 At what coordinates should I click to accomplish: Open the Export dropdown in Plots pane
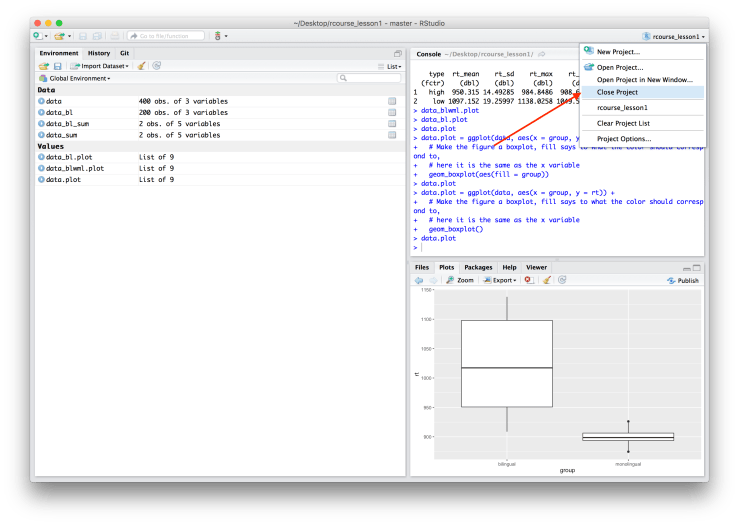(x=500, y=280)
